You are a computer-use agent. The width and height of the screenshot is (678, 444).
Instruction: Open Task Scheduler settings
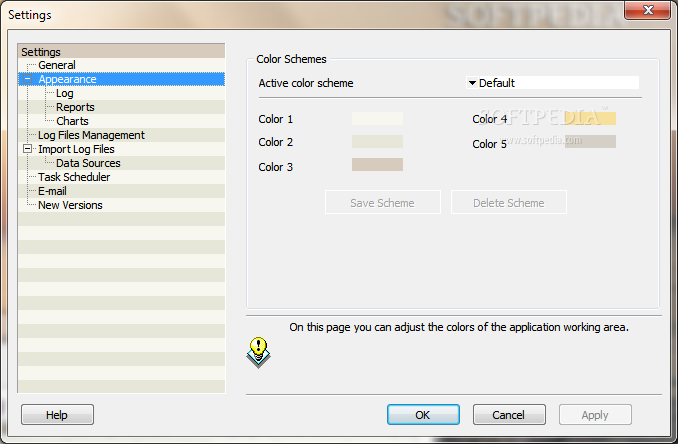pos(74,177)
